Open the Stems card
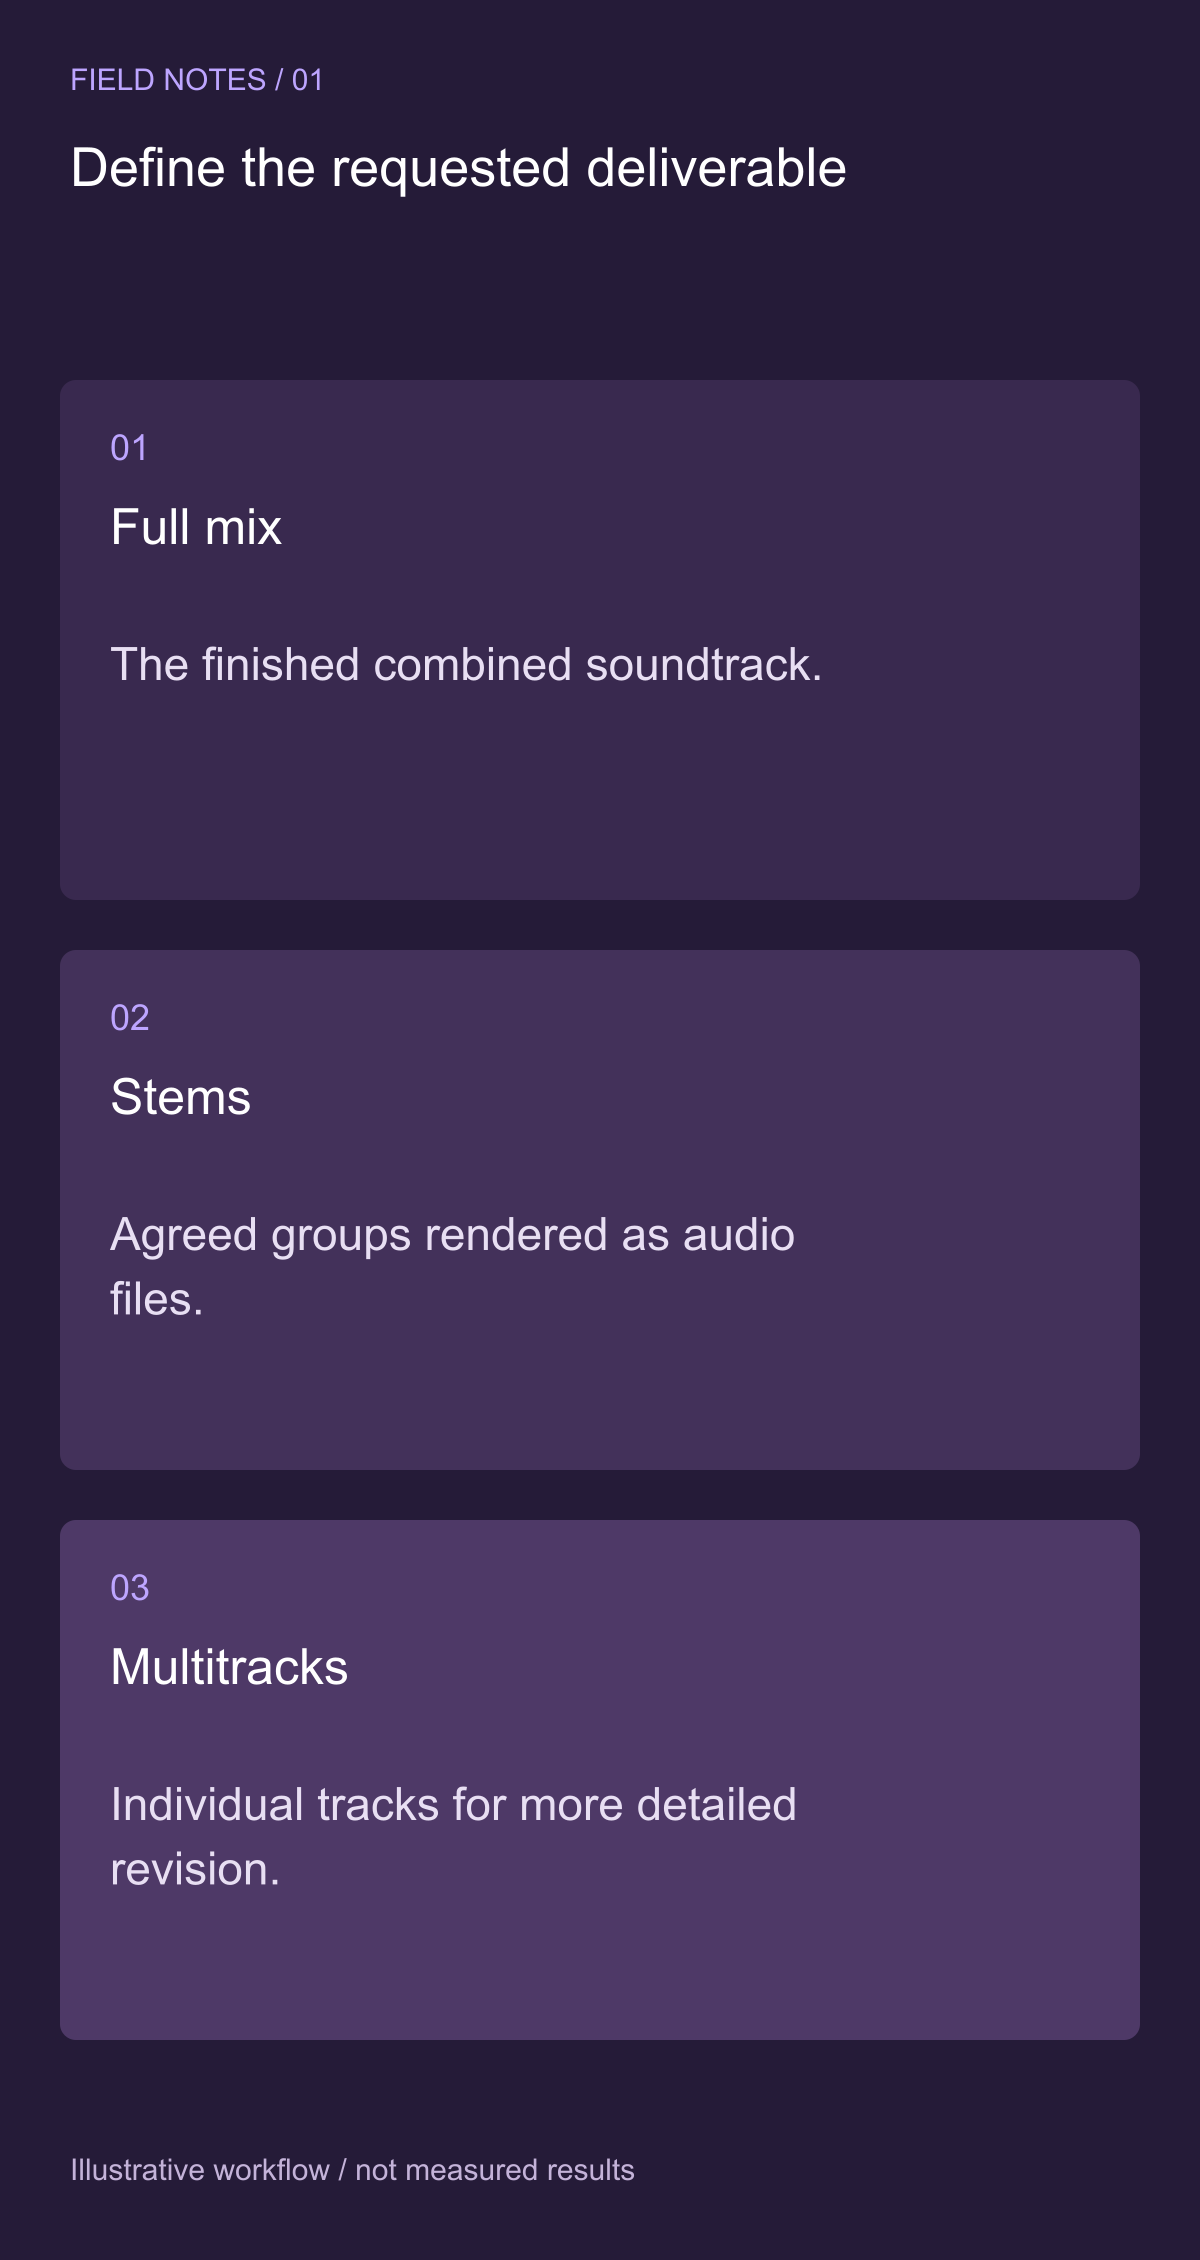 (x=600, y=1210)
